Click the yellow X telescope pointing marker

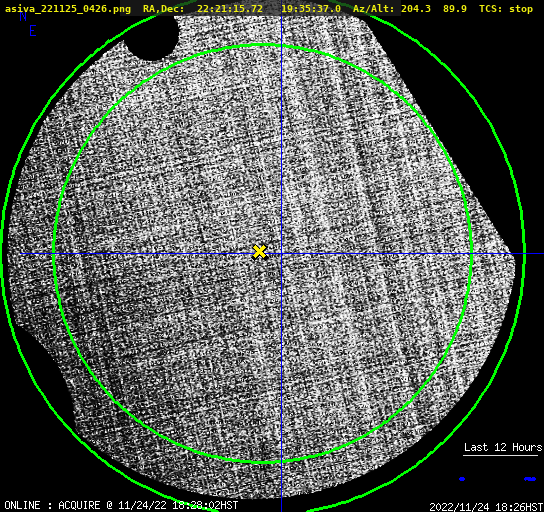(x=260, y=252)
